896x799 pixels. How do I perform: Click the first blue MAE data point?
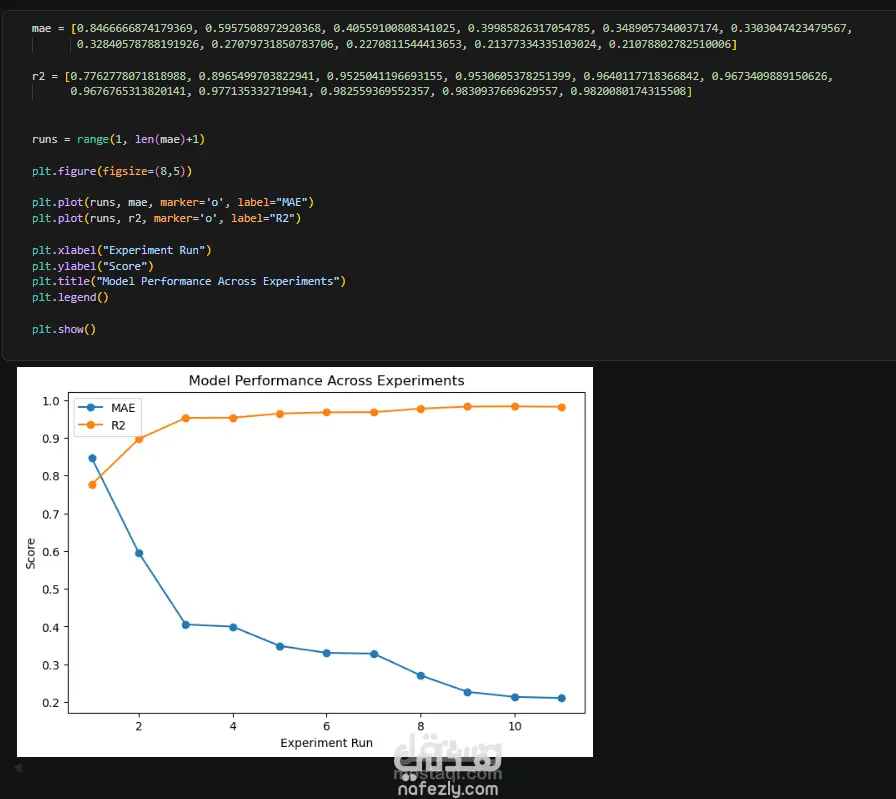click(92, 458)
